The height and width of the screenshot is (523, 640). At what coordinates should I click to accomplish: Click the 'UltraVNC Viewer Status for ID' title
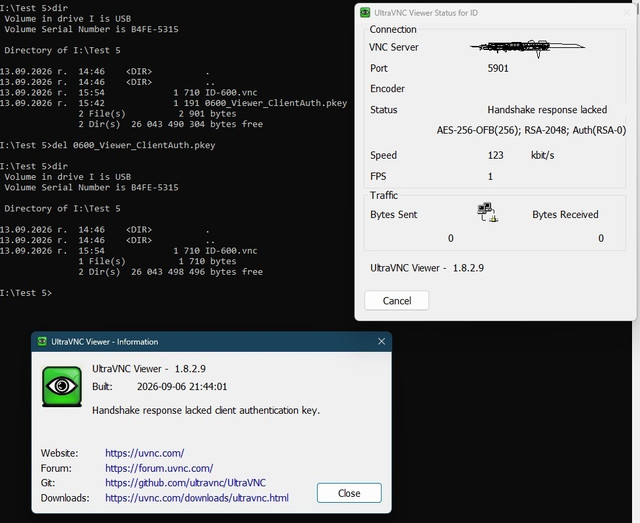click(x=426, y=13)
